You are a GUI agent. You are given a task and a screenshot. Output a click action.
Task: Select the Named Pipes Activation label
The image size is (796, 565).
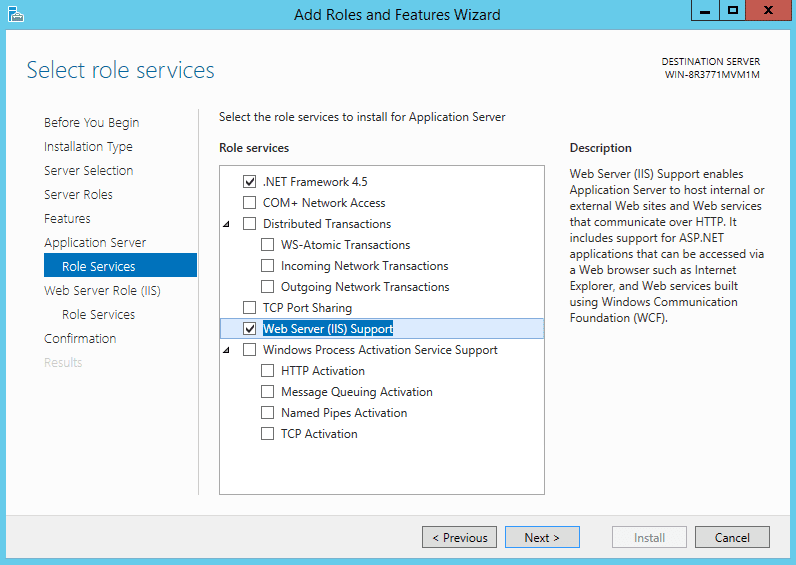[344, 413]
